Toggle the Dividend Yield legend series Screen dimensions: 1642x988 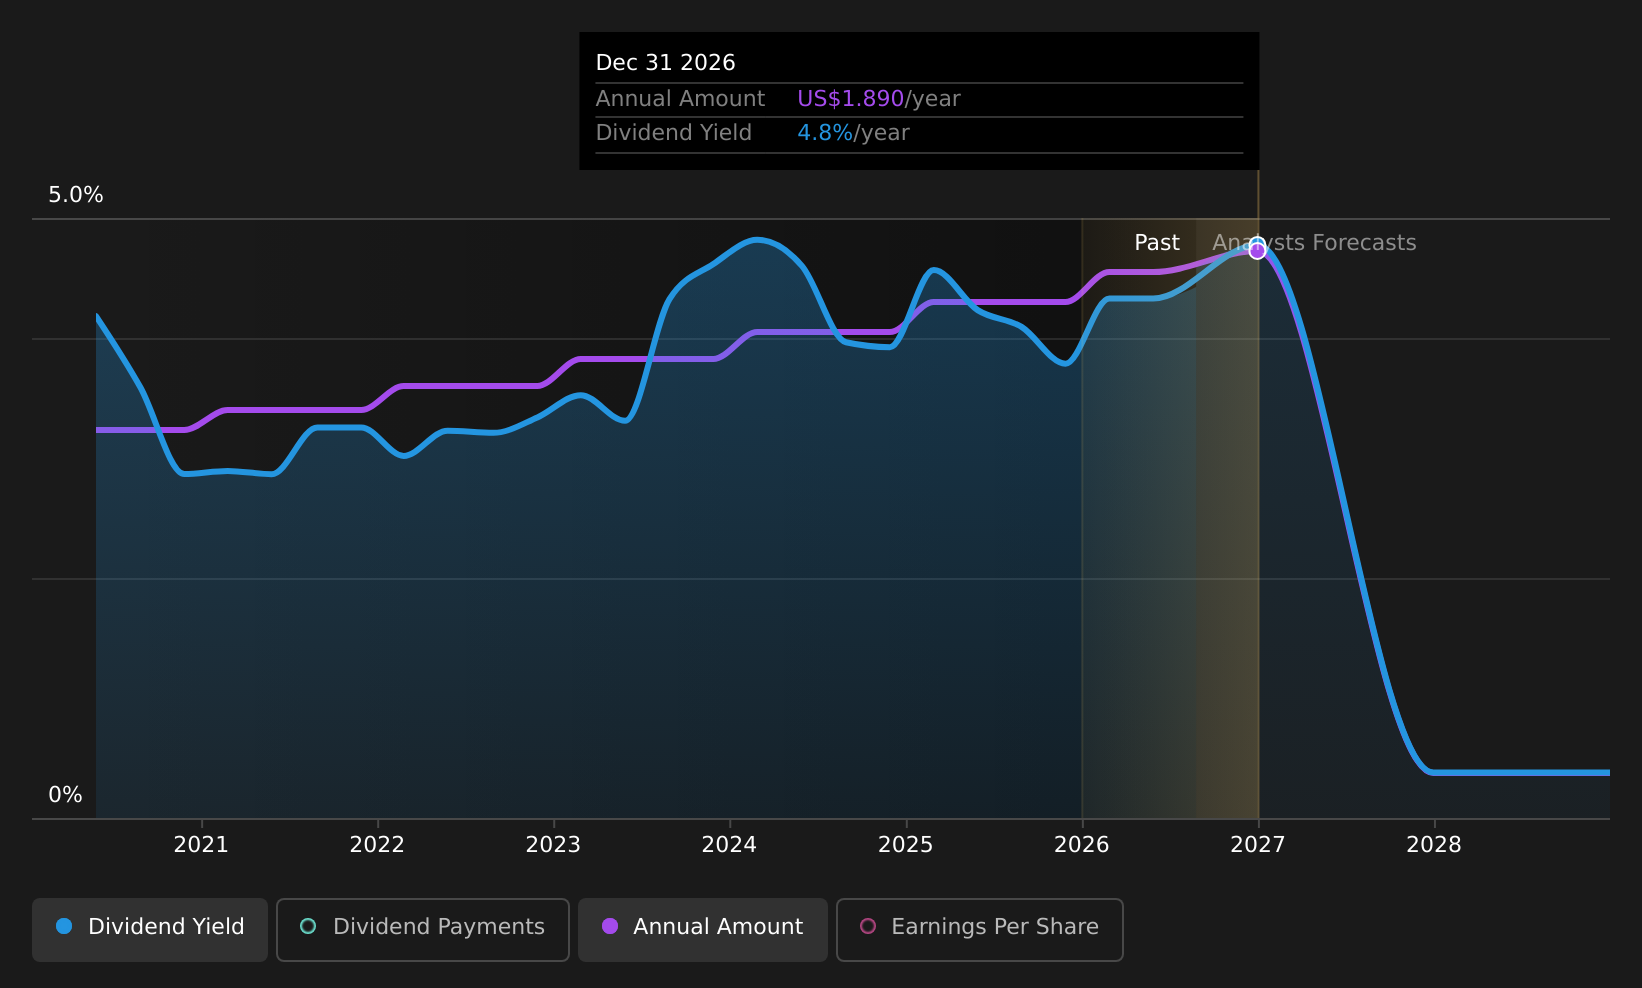[x=150, y=930]
